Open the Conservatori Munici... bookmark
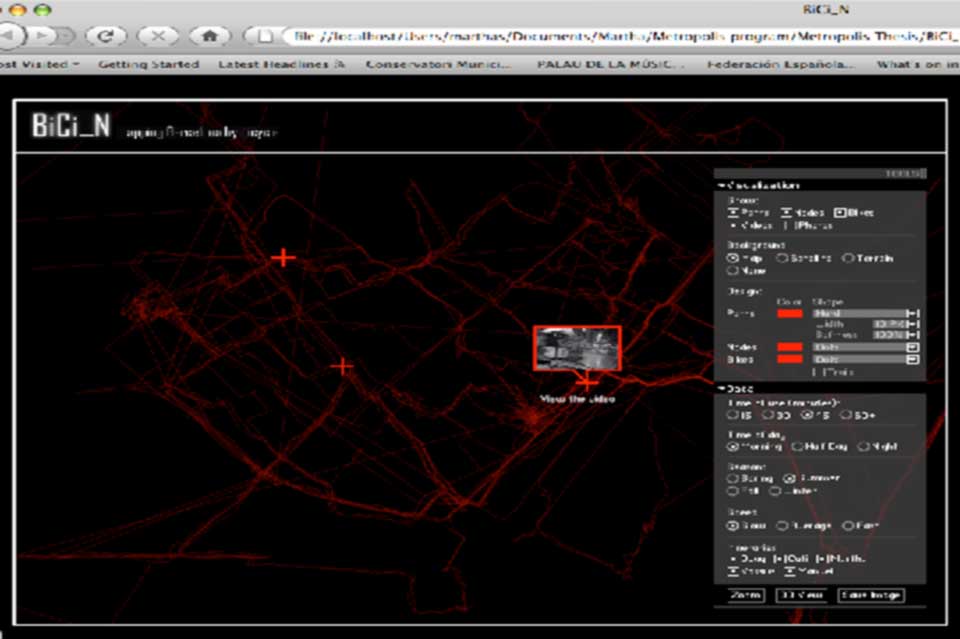The width and height of the screenshot is (960, 639). (438, 64)
